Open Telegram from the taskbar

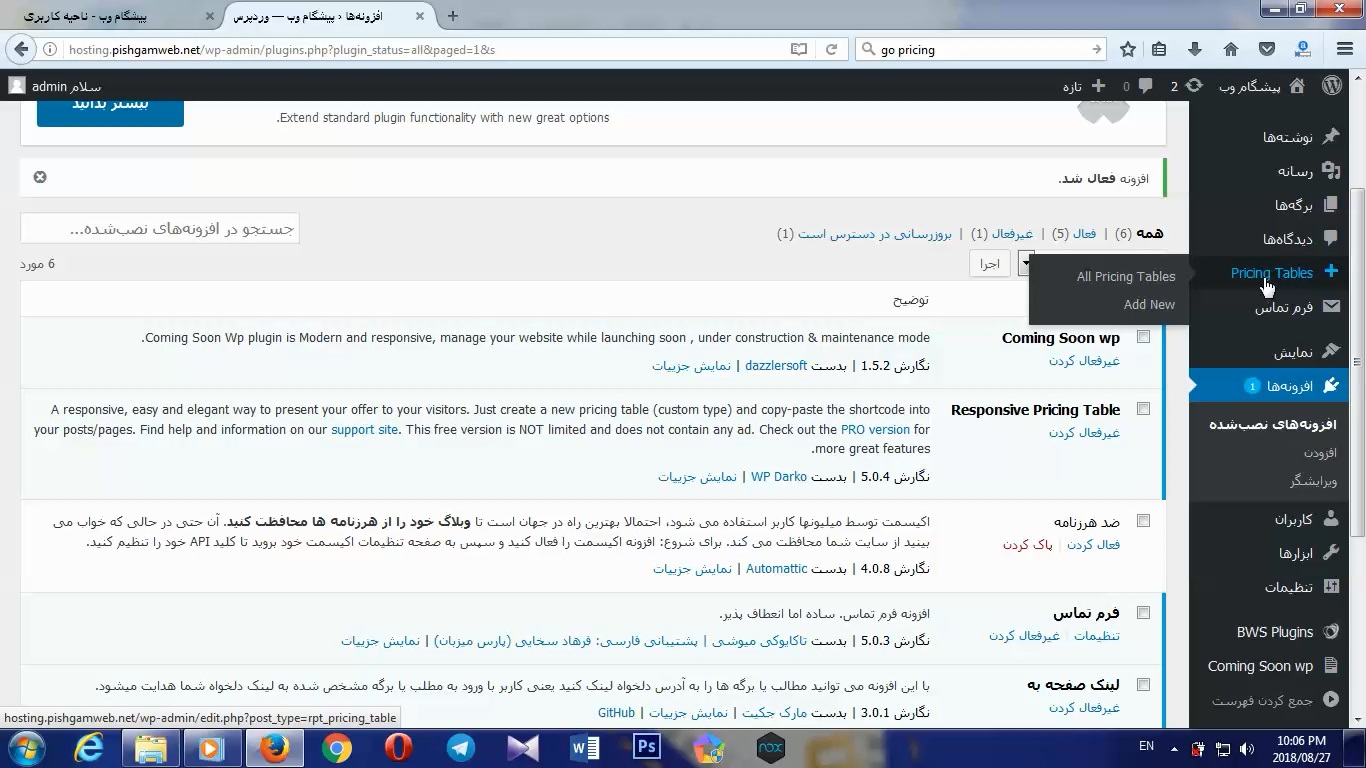[x=461, y=747]
